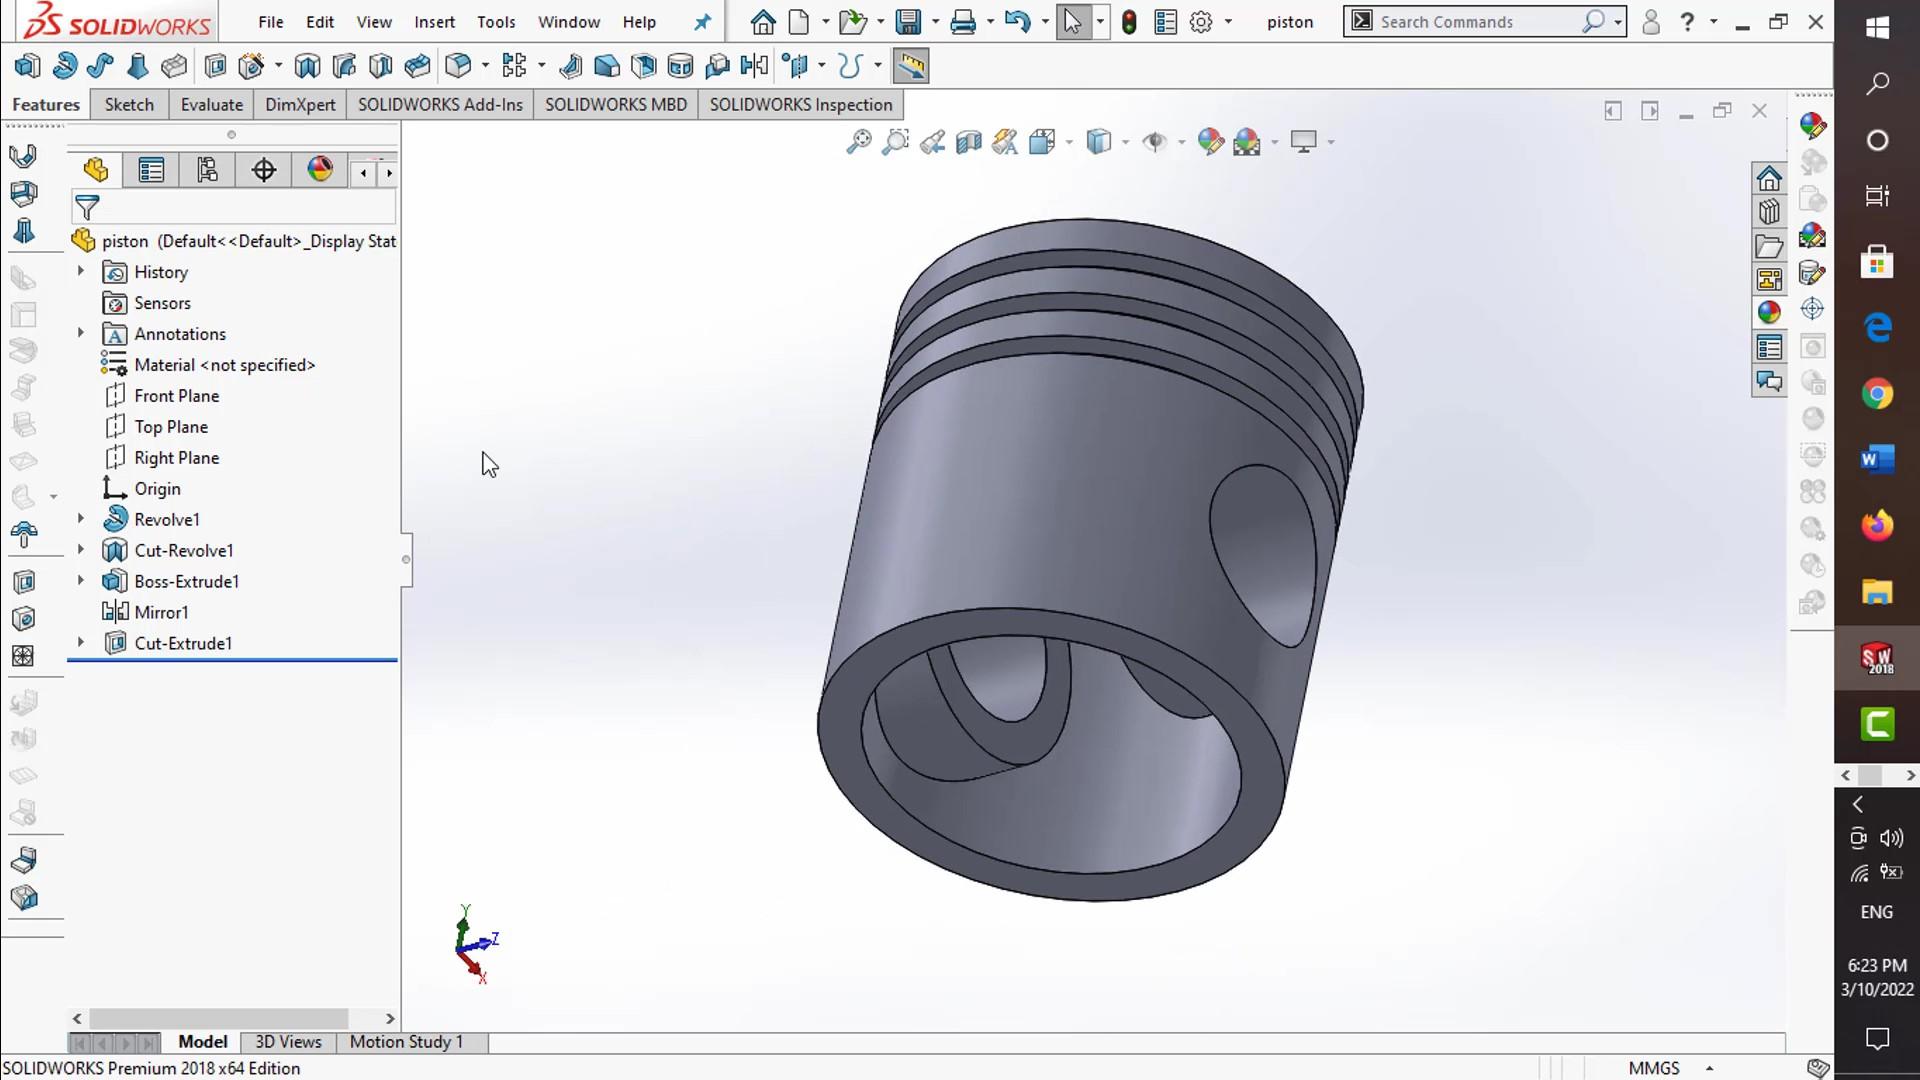Activate the Mirror feature tool
This screenshot has width=1920, height=1080.
755,65
